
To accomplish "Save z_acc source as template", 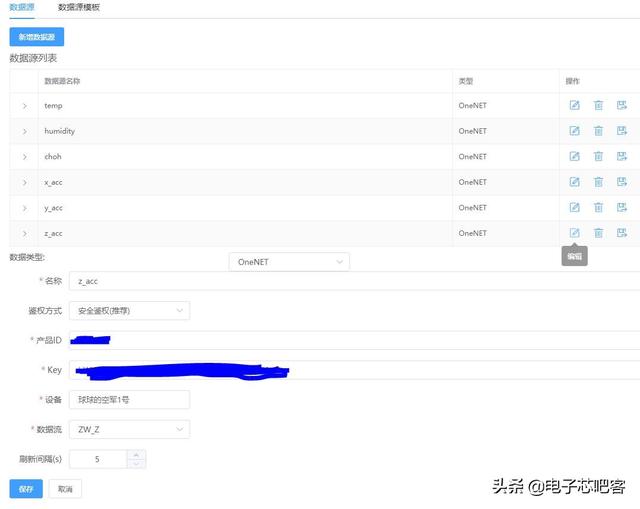I will pos(622,233).
